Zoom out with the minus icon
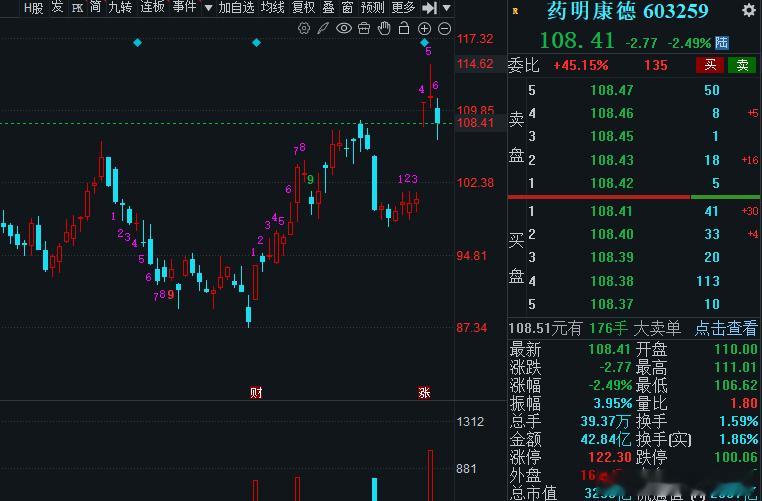Image resolution: width=762 pixels, height=501 pixels. click(445, 29)
